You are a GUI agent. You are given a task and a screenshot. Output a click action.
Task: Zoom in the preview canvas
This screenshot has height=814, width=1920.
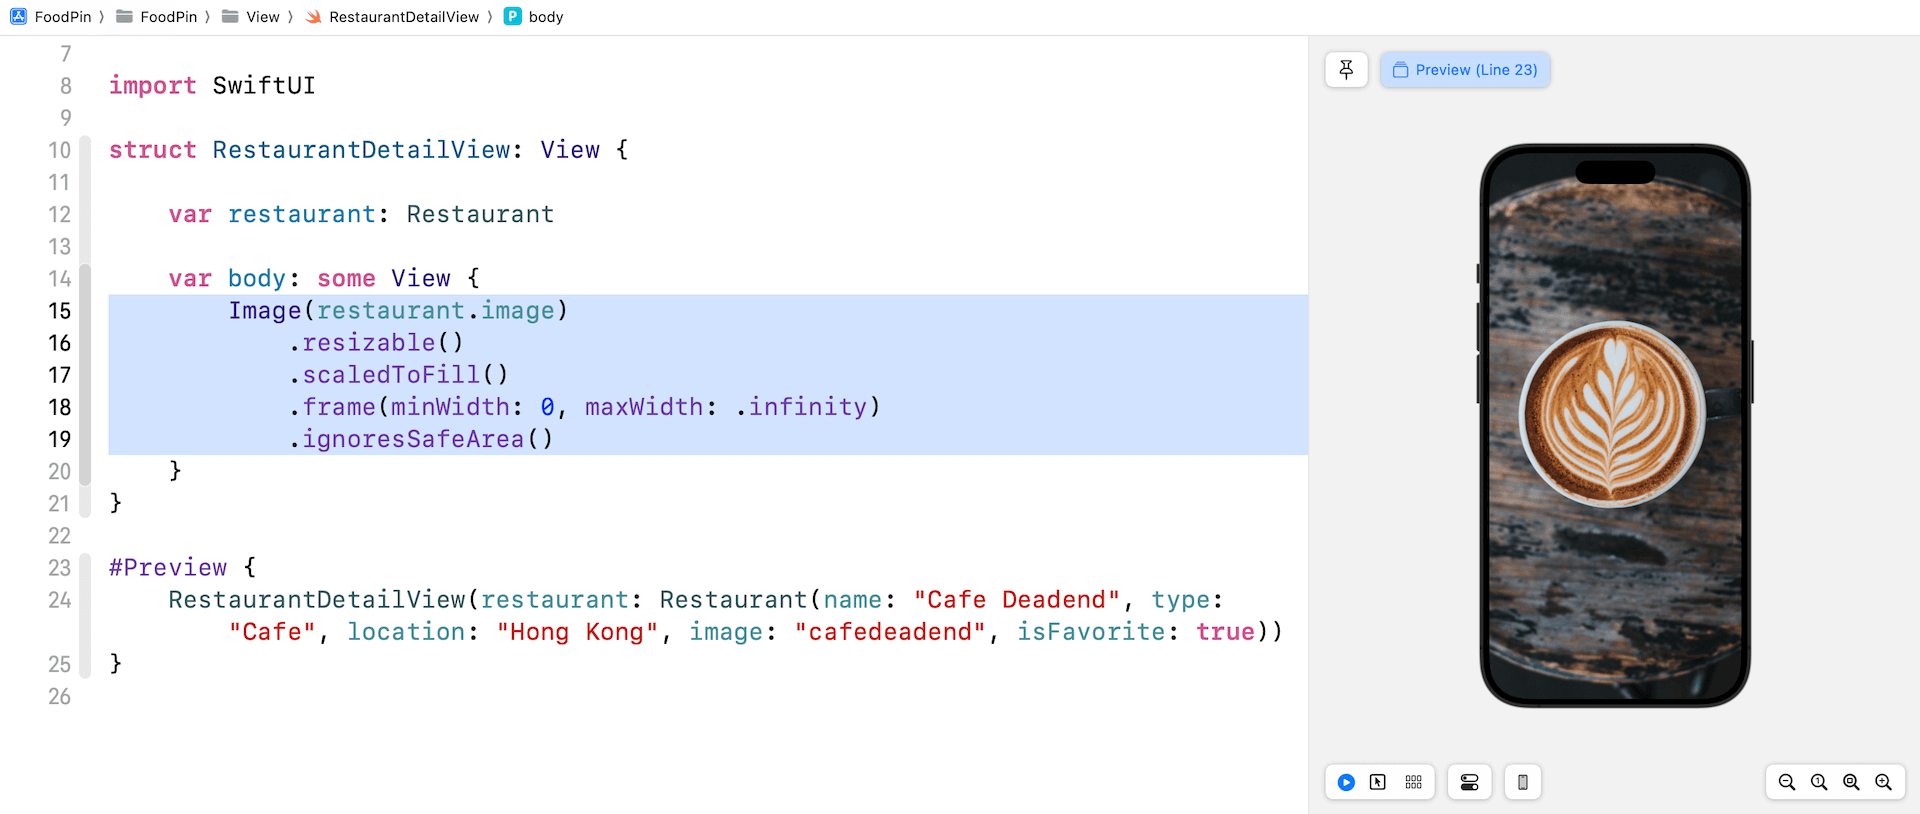(x=1883, y=782)
